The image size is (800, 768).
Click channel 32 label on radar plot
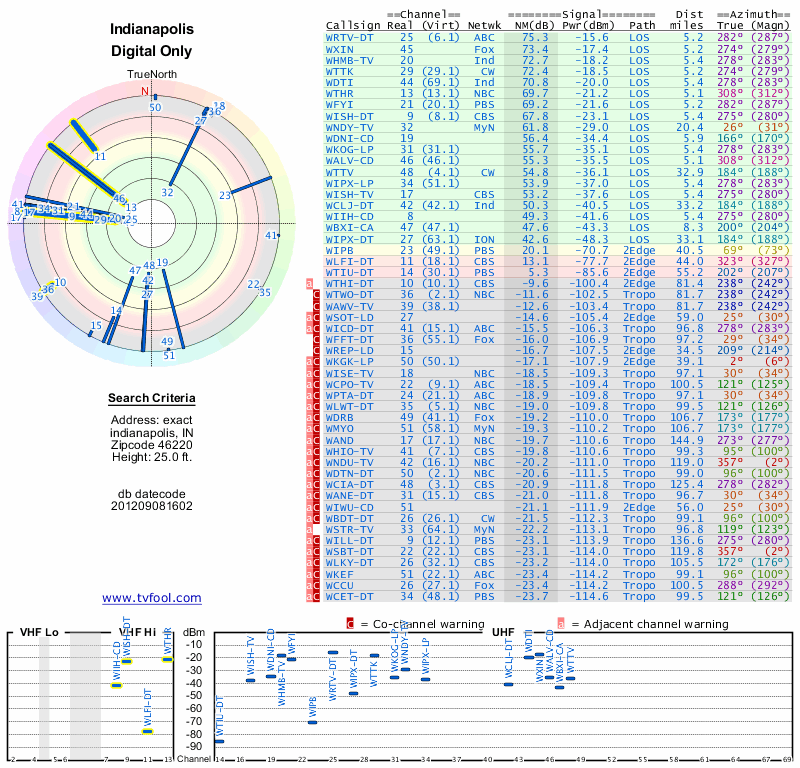click(x=167, y=192)
